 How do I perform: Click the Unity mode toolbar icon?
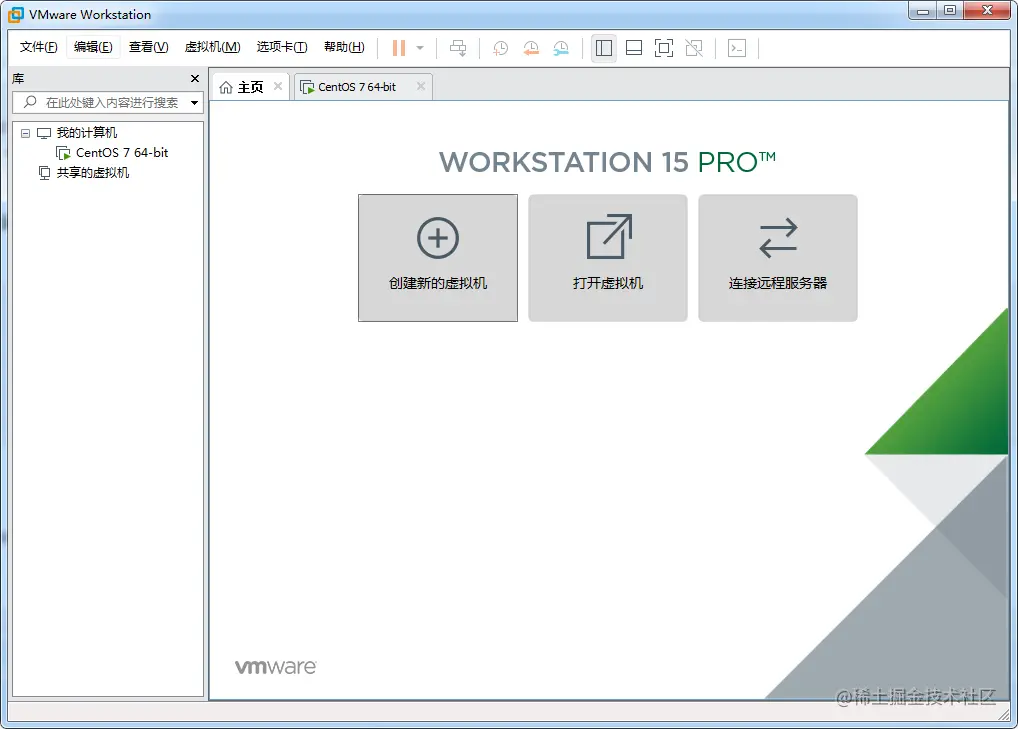(x=694, y=48)
